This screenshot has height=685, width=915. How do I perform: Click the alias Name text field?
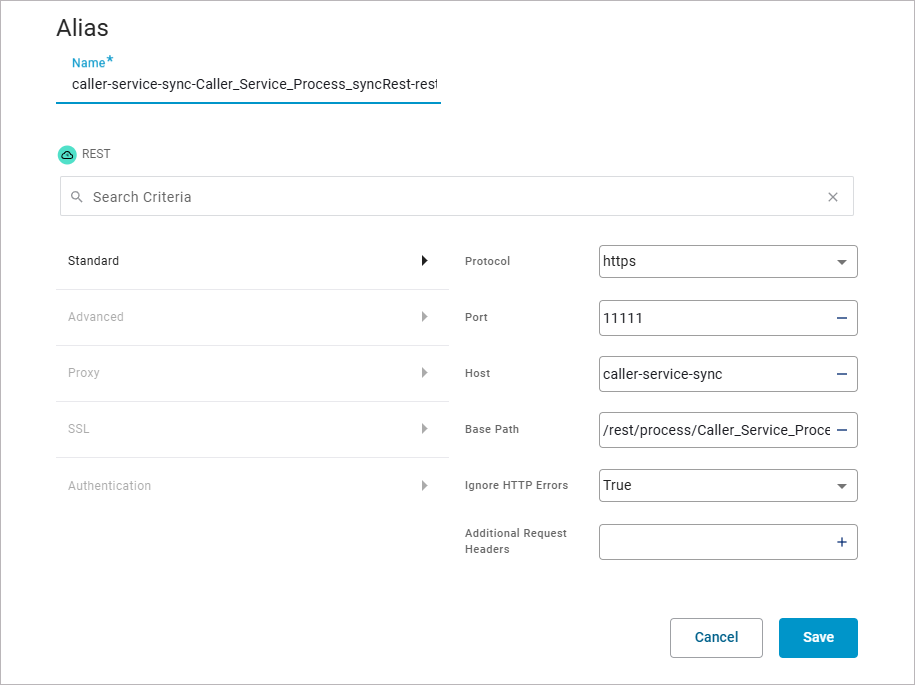point(254,85)
